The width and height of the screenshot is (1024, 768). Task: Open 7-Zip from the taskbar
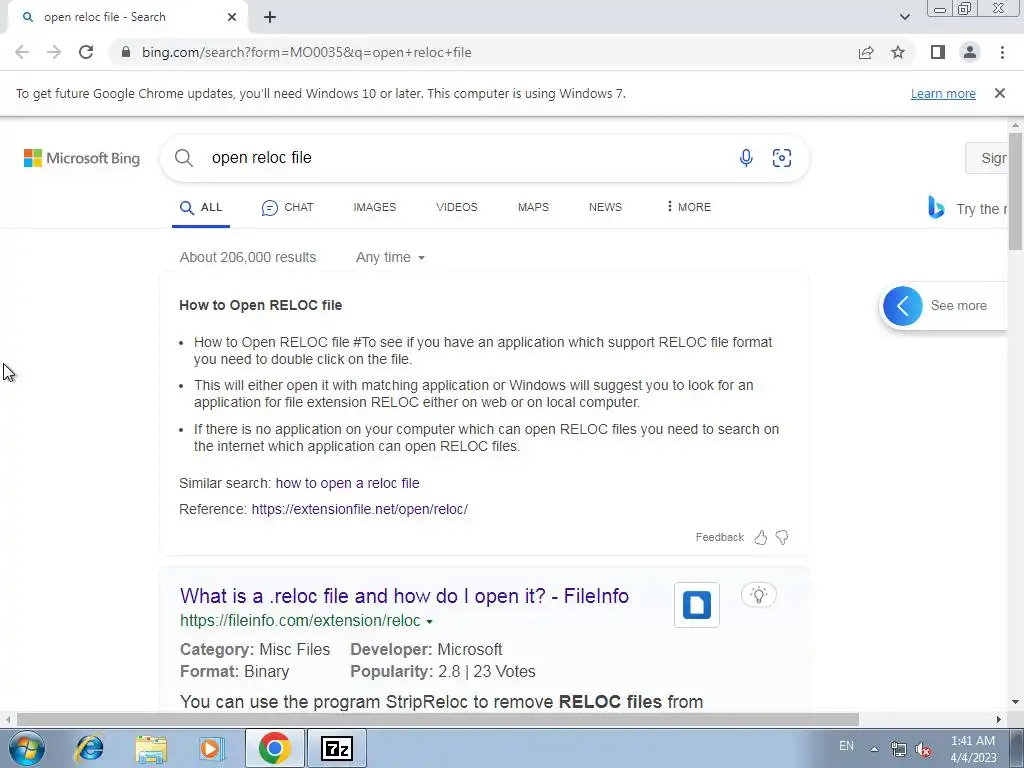point(337,748)
